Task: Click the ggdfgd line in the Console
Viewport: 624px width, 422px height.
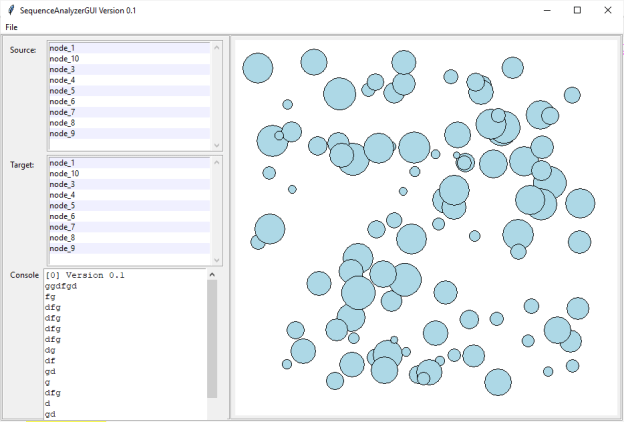Action: click(x=61, y=286)
